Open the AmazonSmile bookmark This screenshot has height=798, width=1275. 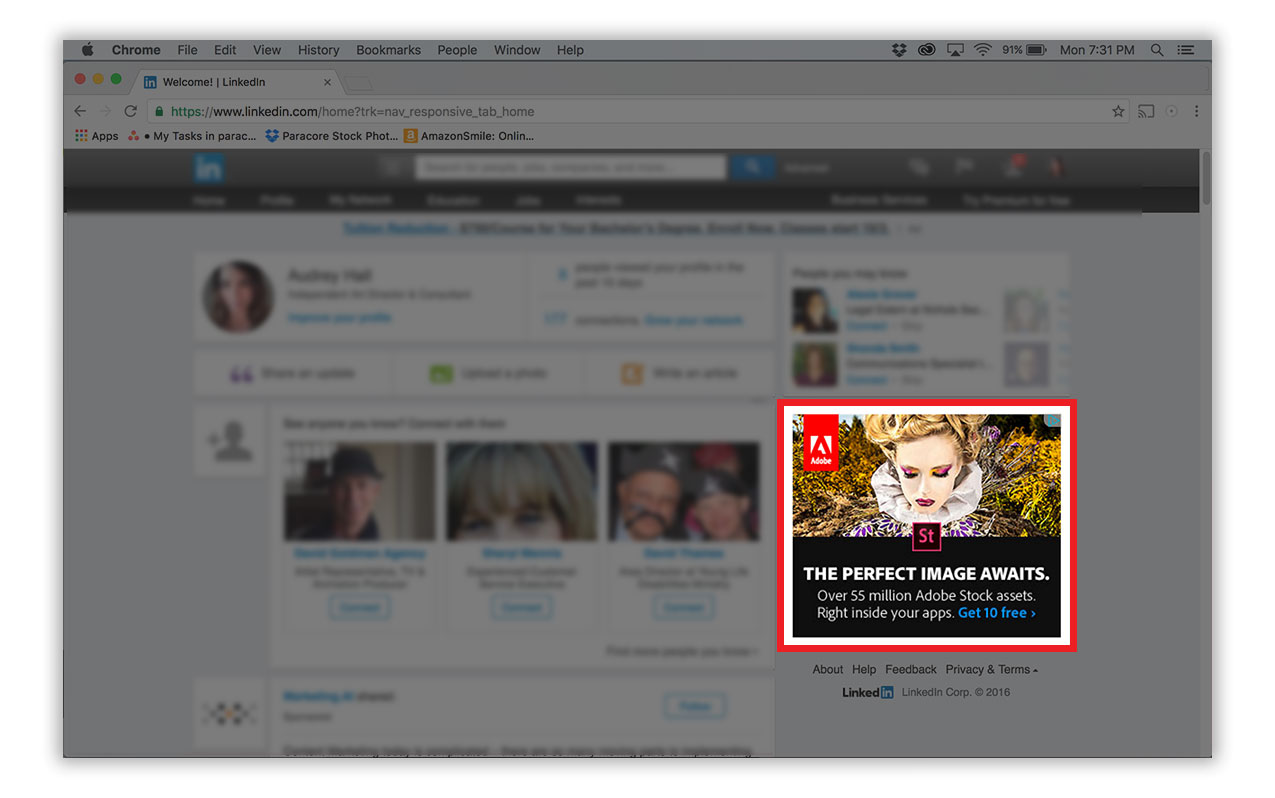pyautogui.click(x=469, y=136)
